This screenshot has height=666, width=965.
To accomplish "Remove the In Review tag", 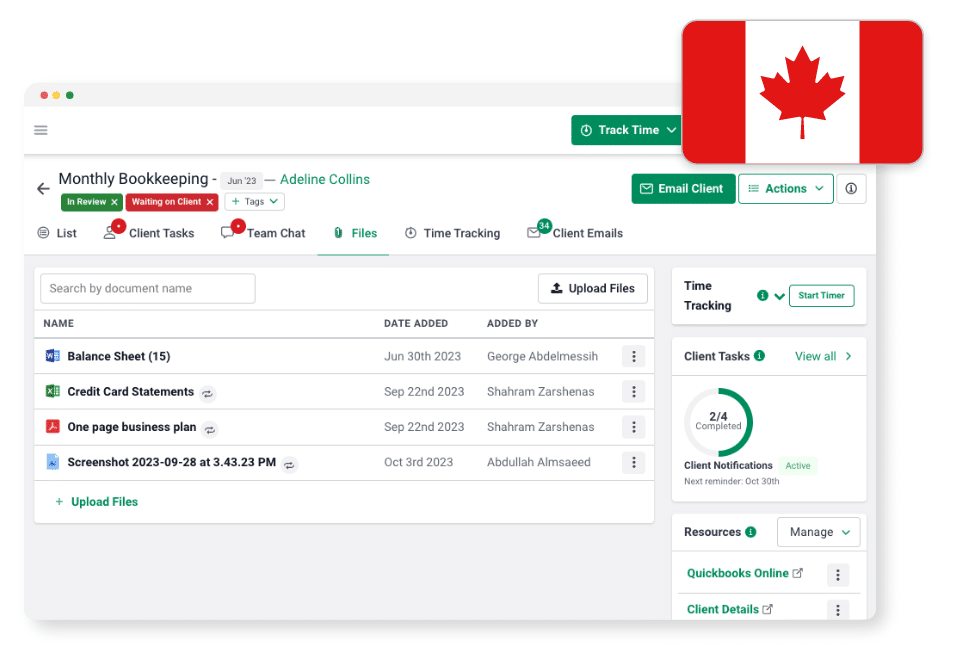I will pos(114,202).
